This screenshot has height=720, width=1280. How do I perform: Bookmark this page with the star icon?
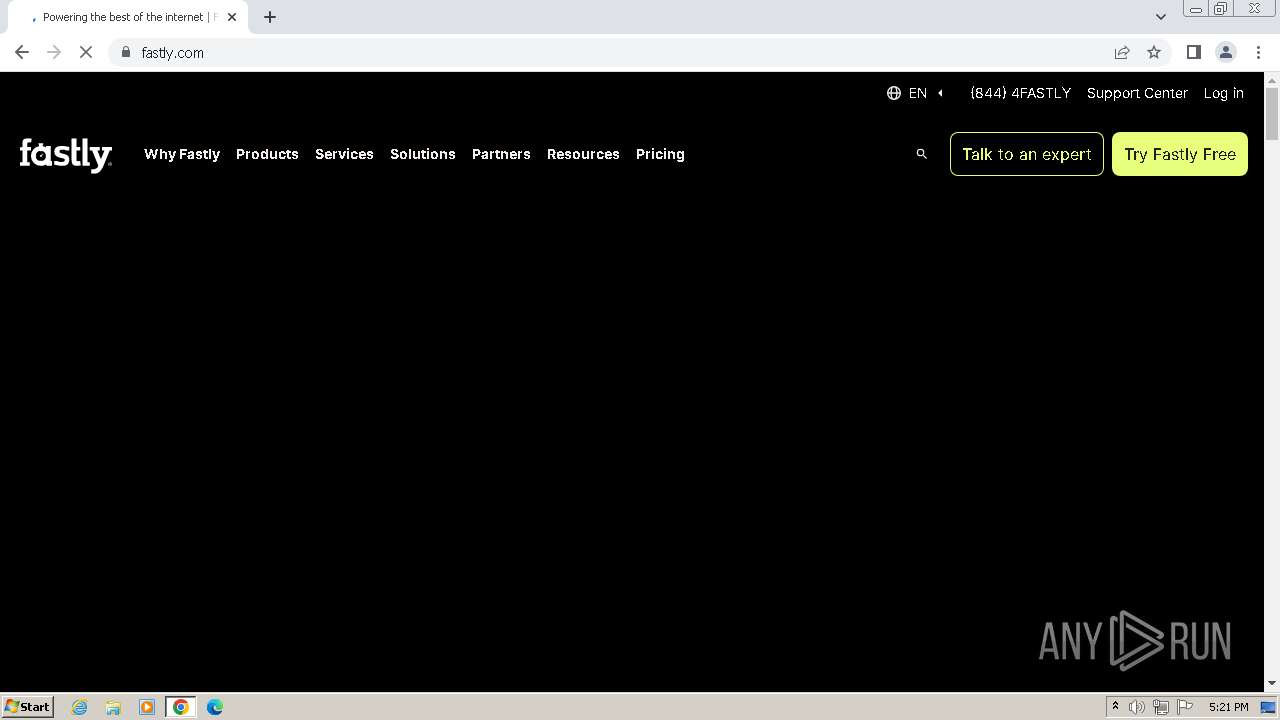point(1154,52)
